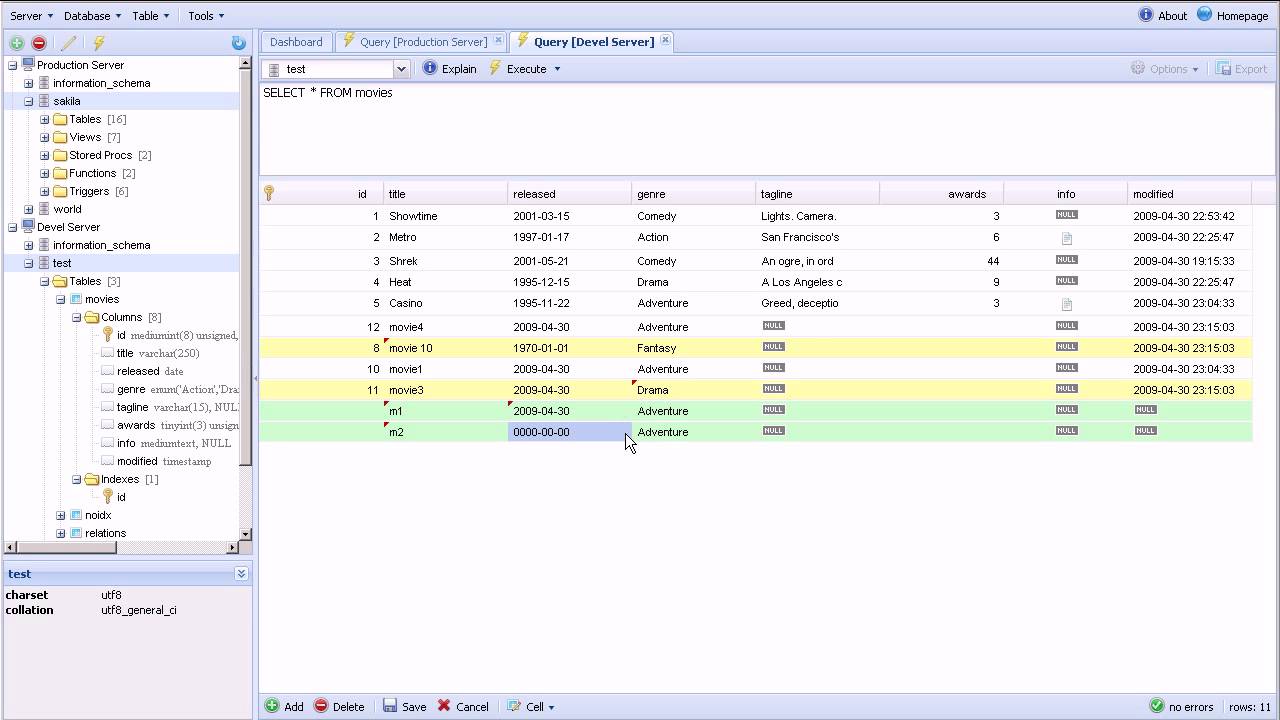Click the SQL query editor text area
1280x720 pixels.
[767, 130]
